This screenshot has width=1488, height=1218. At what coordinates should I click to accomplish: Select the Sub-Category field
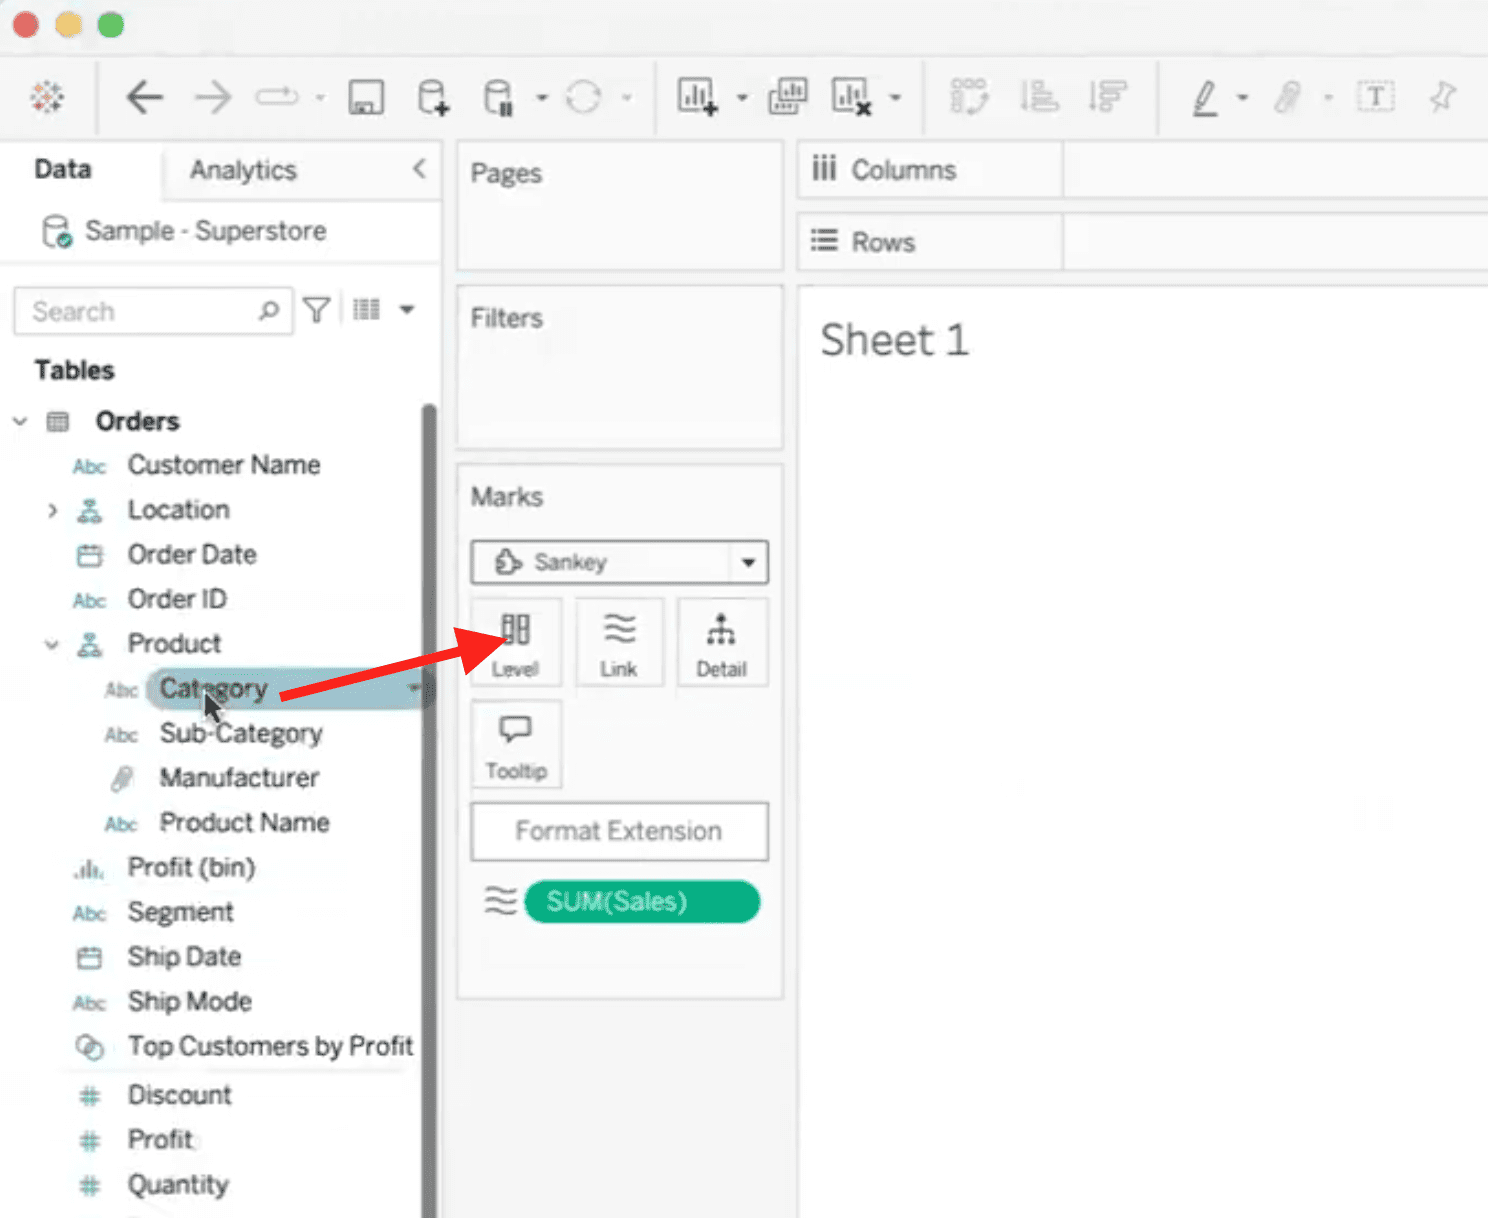[x=240, y=734]
